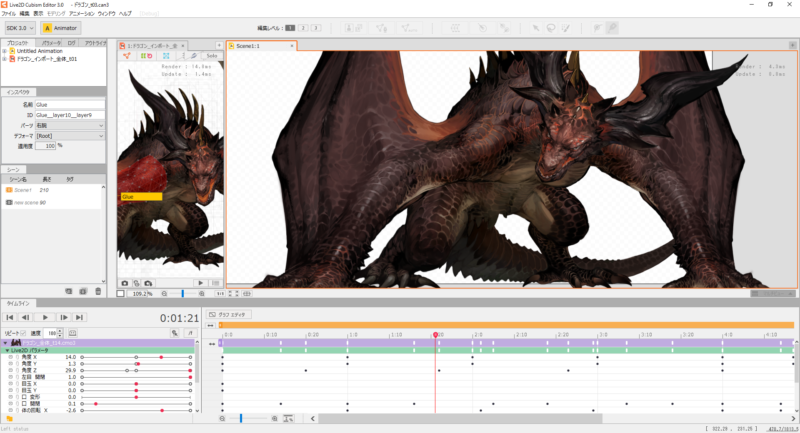This screenshot has height=433, width=800.
Task: Click the plus button beside model tab
Action: tap(219, 45)
